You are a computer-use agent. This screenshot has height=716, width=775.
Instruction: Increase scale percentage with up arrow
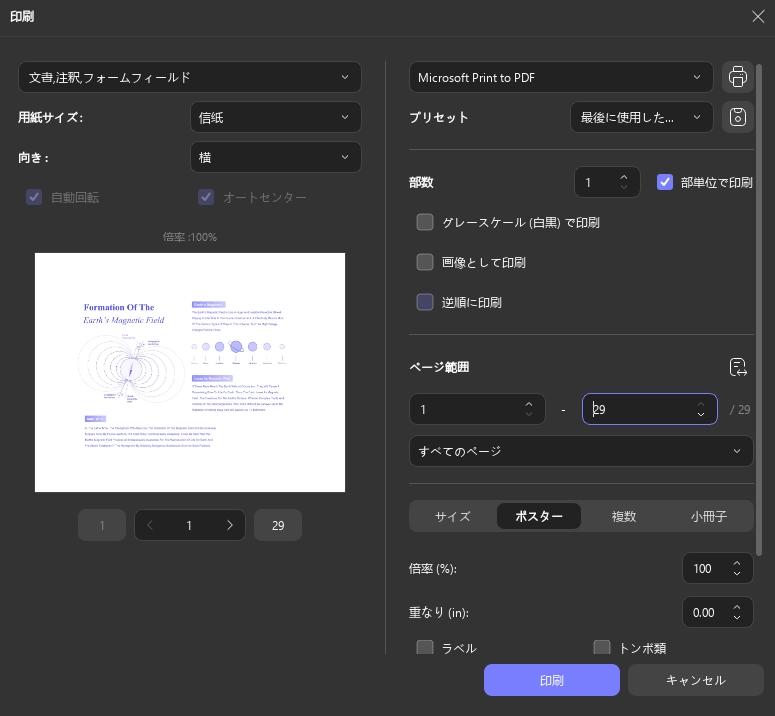point(736,563)
